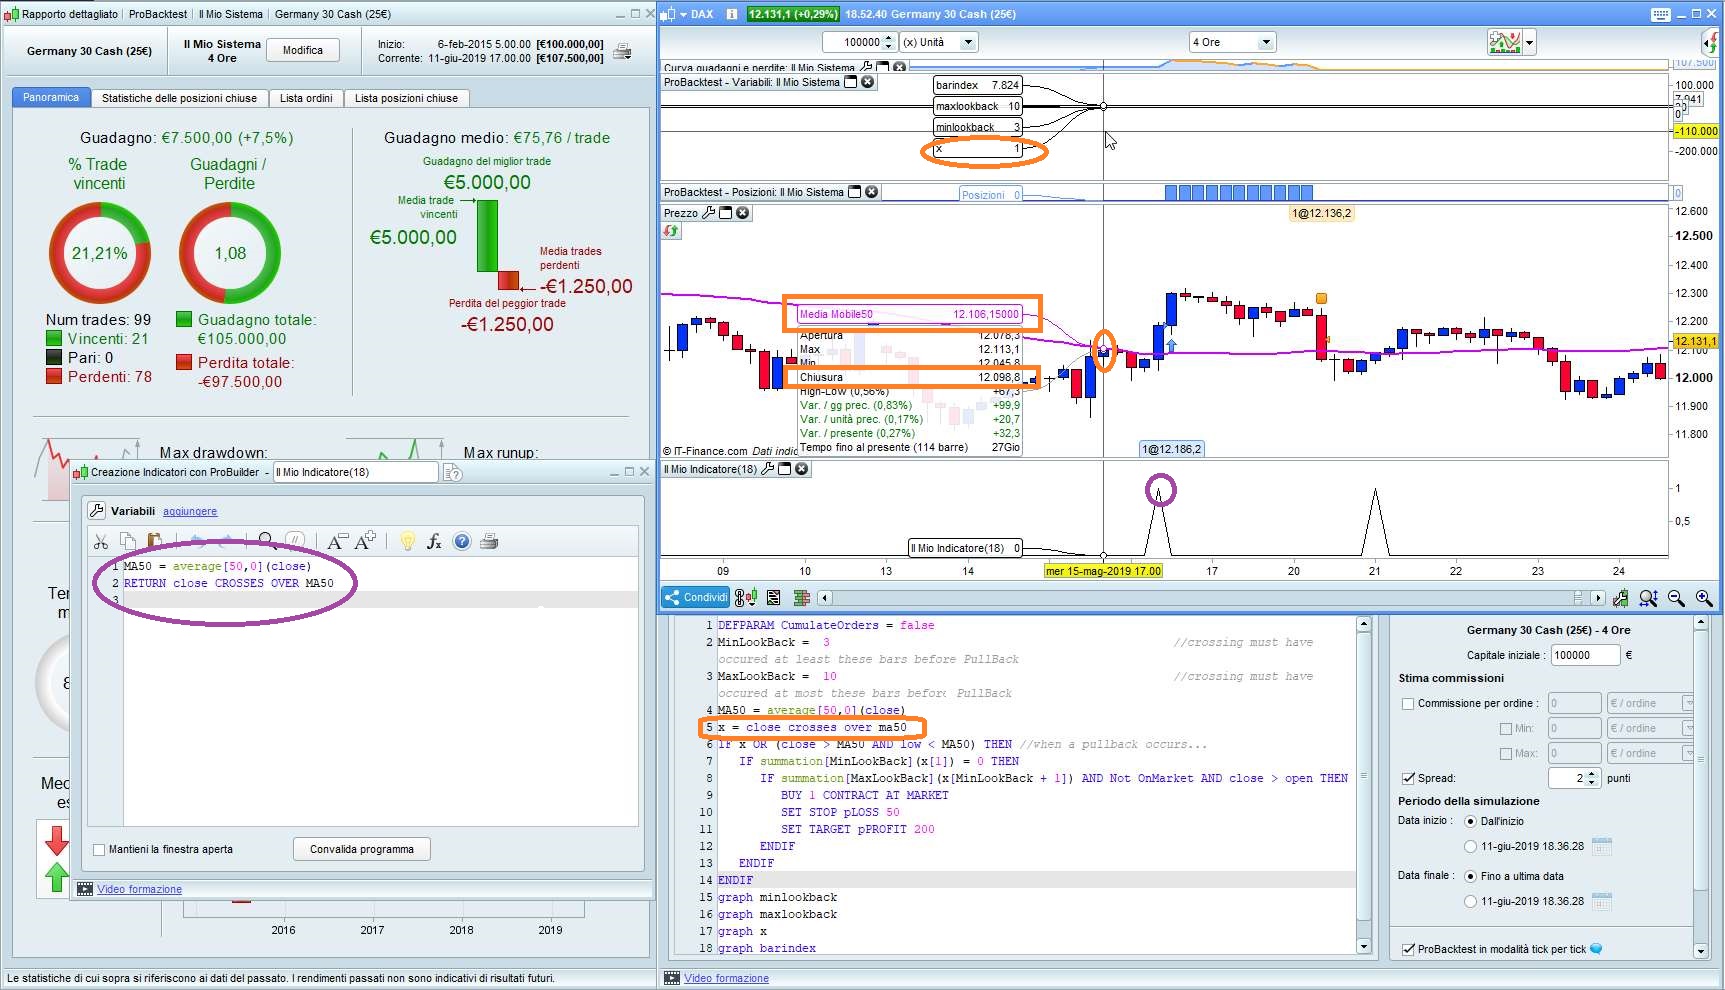Close the Il Mio Indicatore(18) panel
The width and height of the screenshot is (1725, 990).
click(x=801, y=469)
